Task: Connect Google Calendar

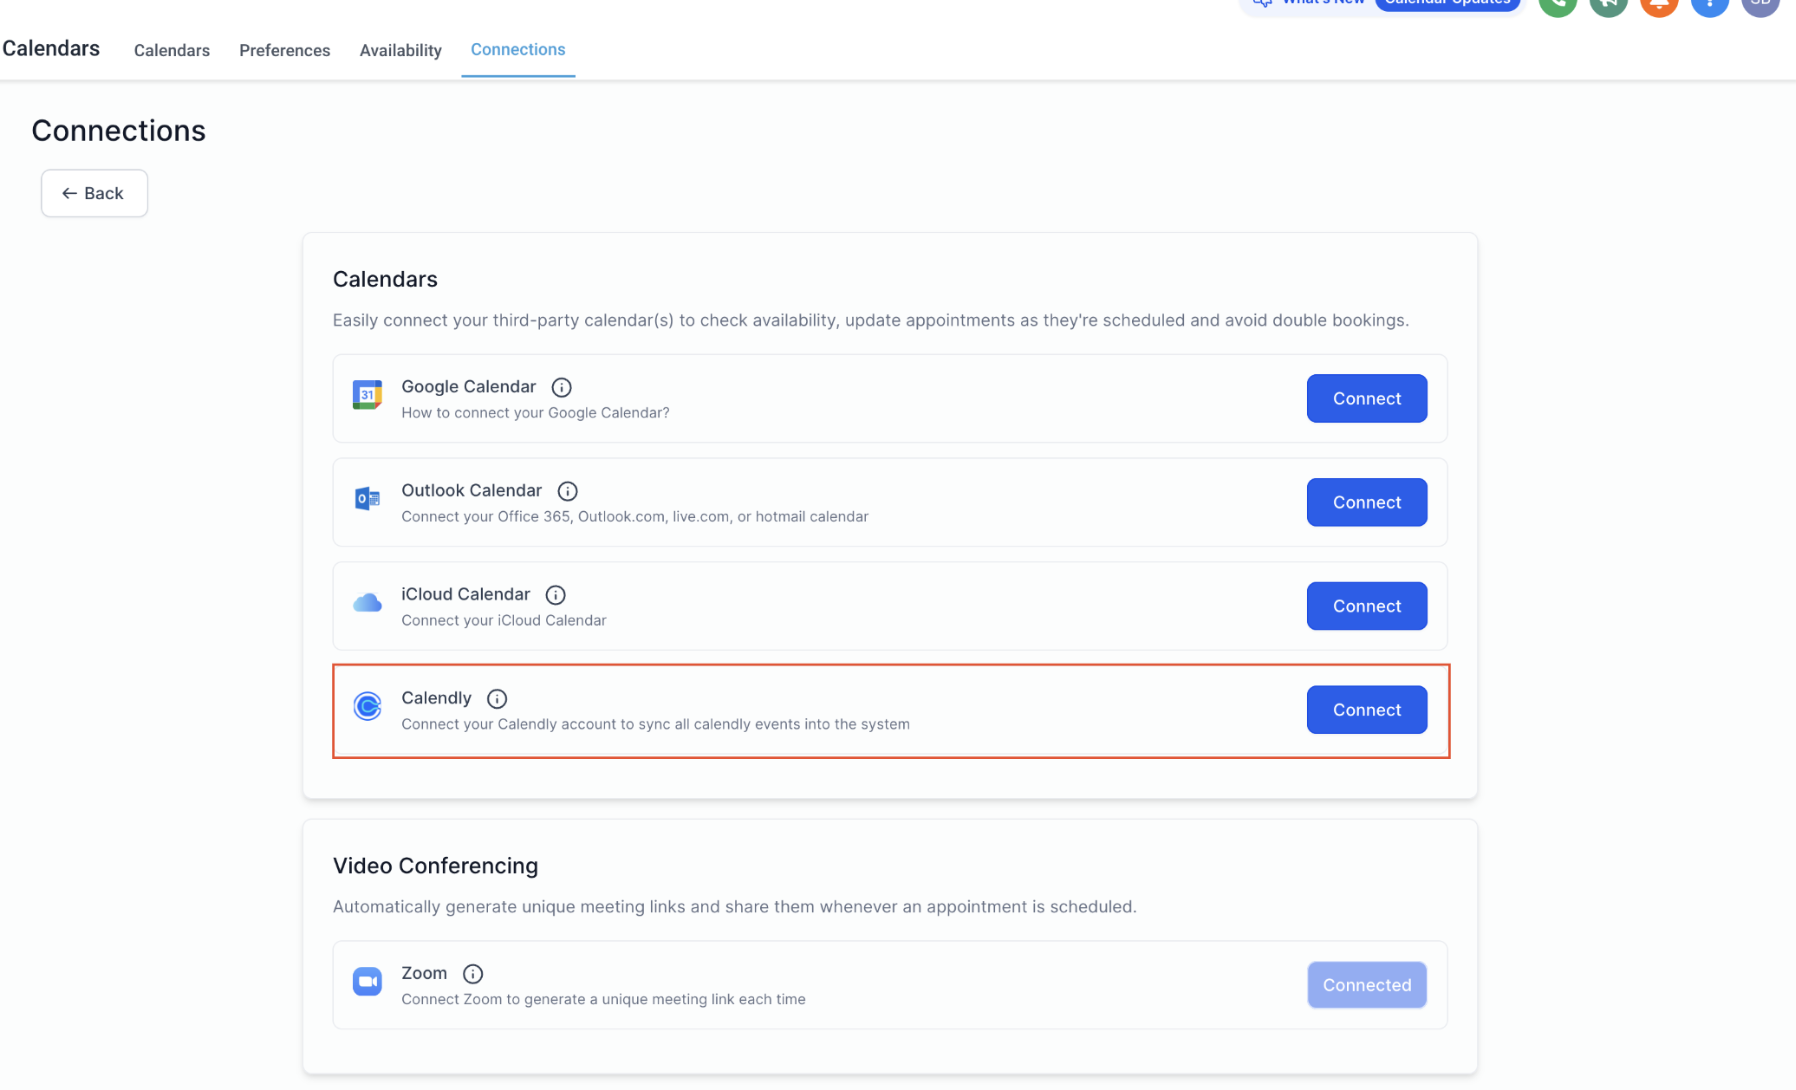Action: (1366, 398)
